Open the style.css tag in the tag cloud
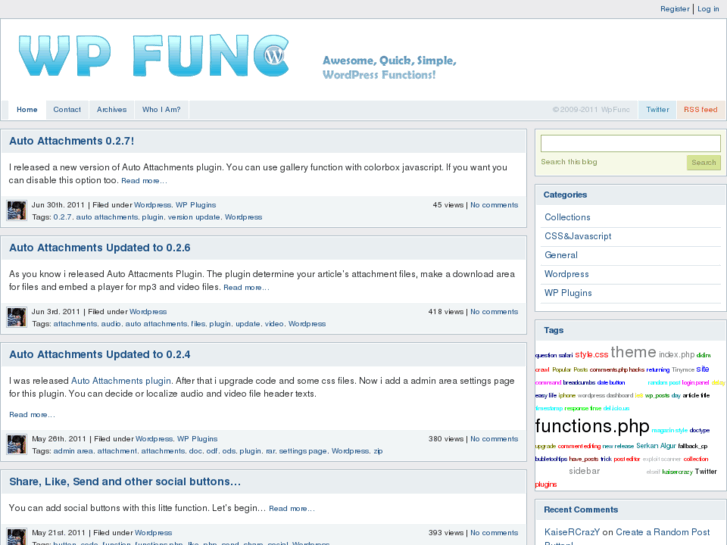Screen dimensions: 727x545 click(x=592, y=355)
